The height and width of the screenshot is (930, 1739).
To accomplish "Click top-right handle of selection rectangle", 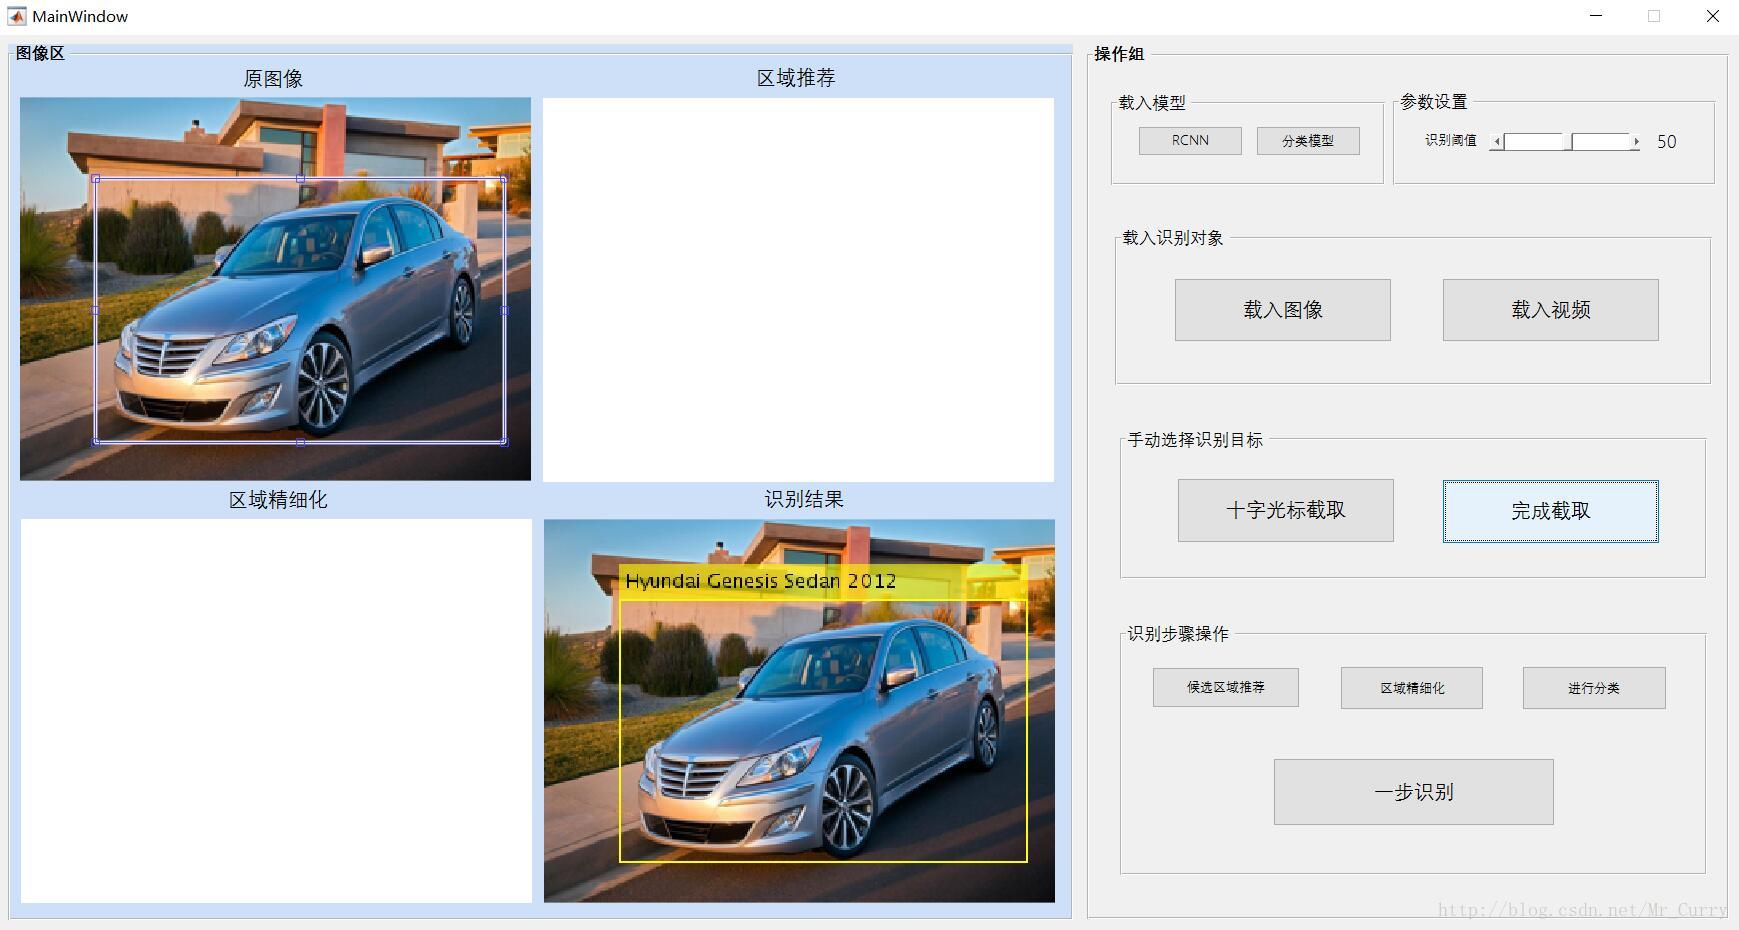I will pyautogui.click(x=504, y=179).
